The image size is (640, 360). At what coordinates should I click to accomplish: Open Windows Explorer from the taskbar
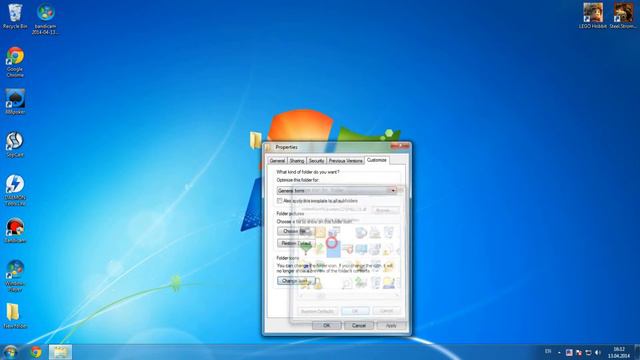pos(60,352)
